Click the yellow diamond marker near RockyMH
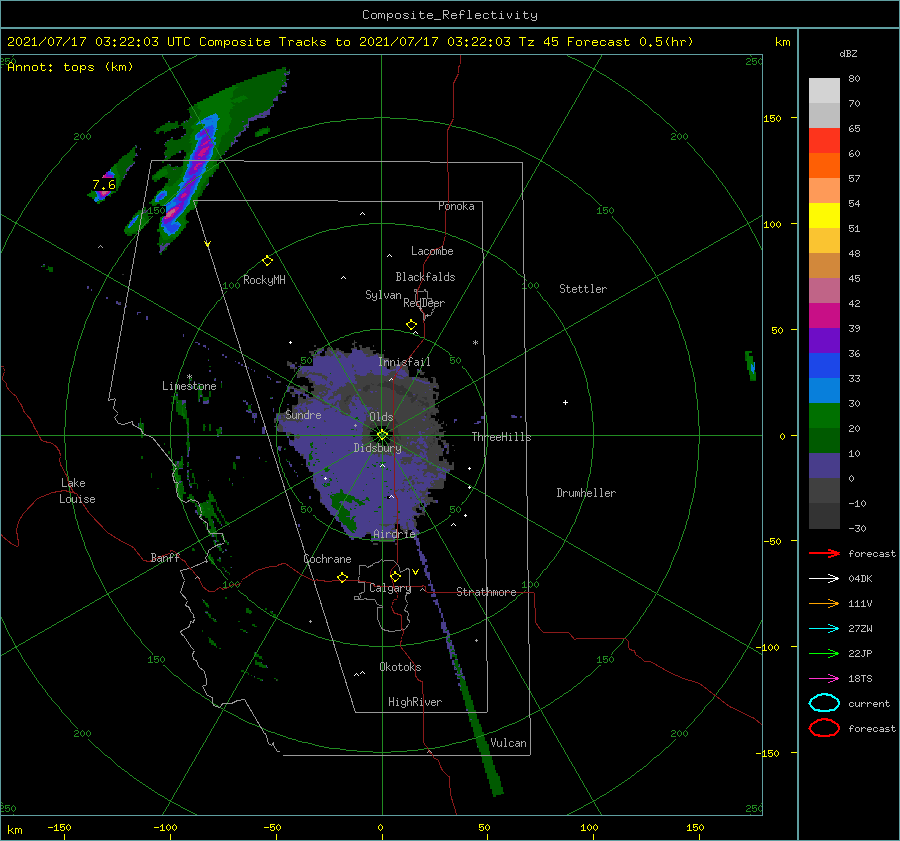The width and height of the screenshot is (900, 841). click(267, 261)
